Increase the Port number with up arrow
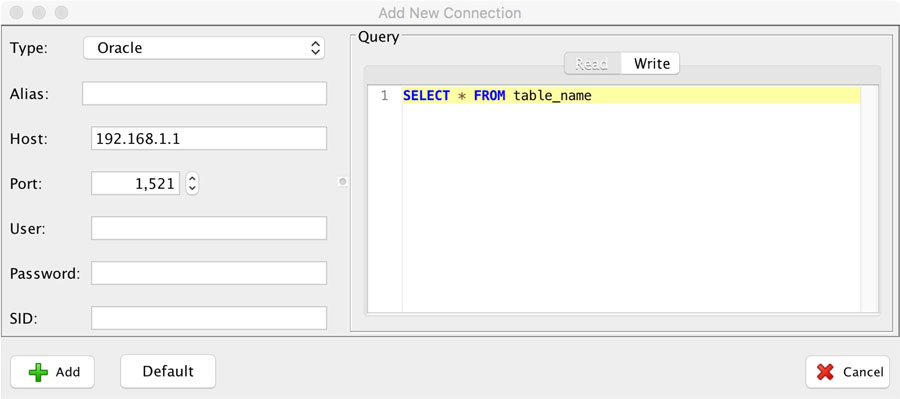900x399 pixels. click(x=192, y=179)
